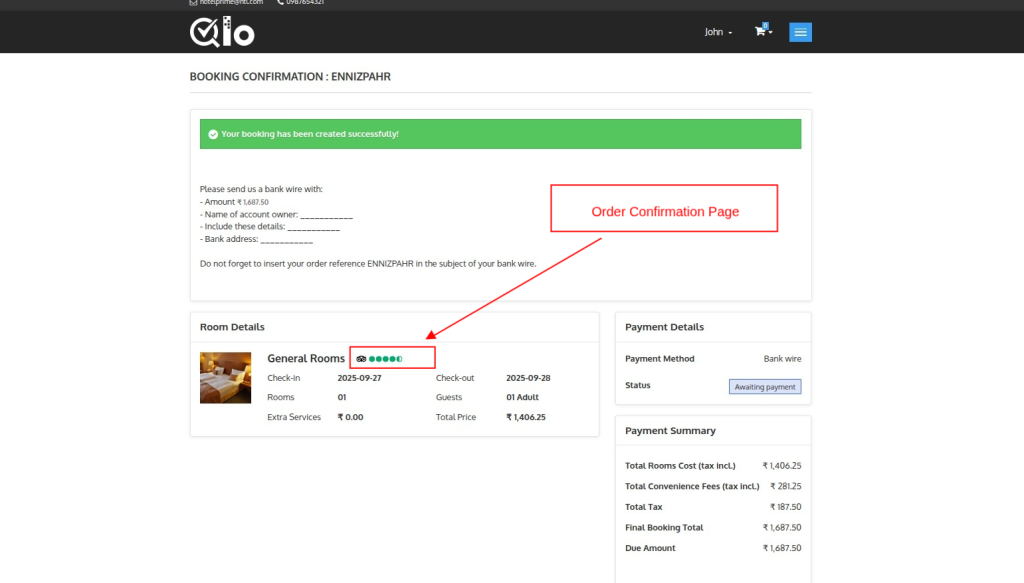Open the General Rooms bedroom thumbnail
The width and height of the screenshot is (1024, 583).
pos(225,377)
